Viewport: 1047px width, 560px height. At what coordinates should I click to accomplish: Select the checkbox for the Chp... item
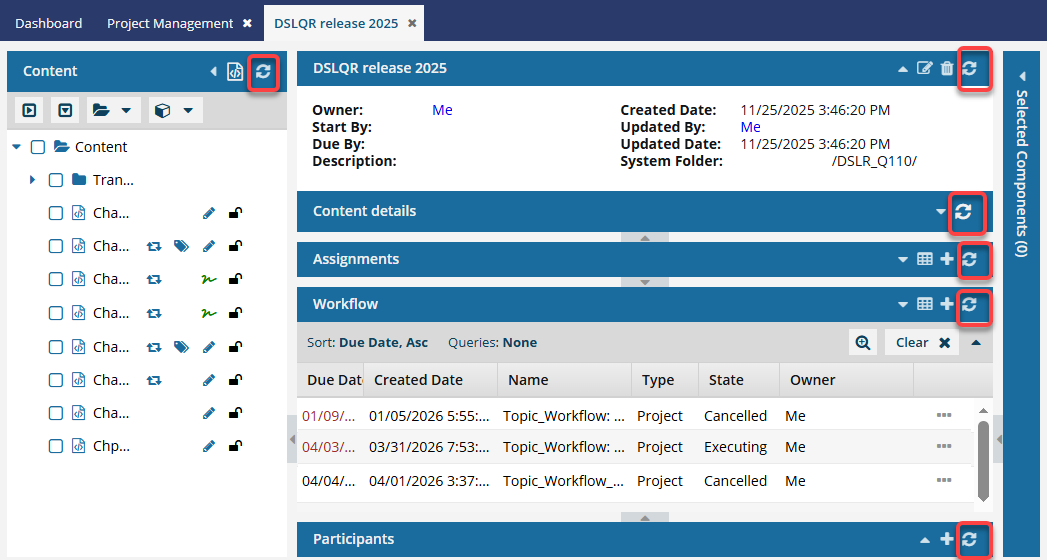56,446
